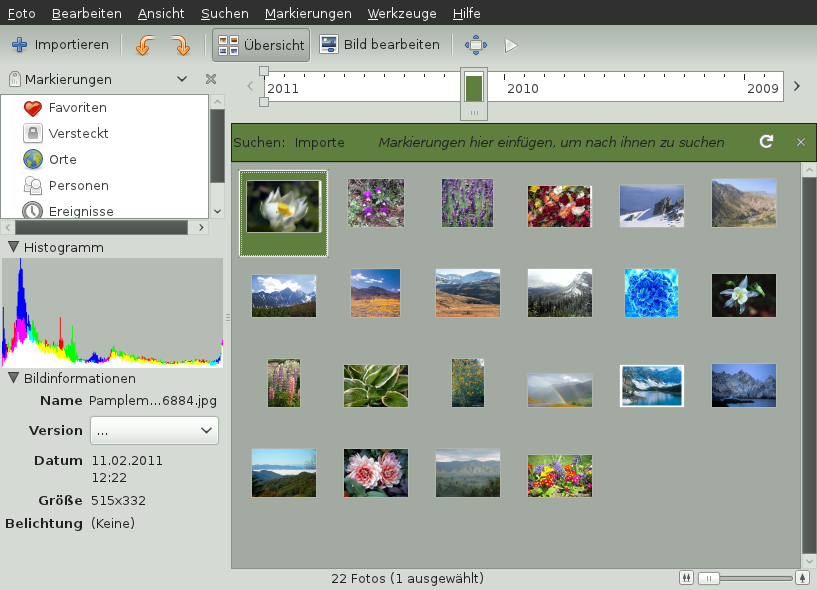Close the Suchen search bar
Screen dimensions: 817x590
(x=800, y=142)
